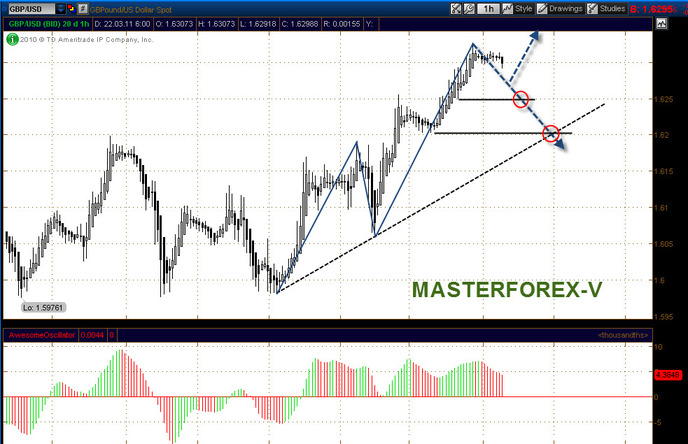
Task: Click the 1.62 price axis label
Action: [x=662, y=135]
